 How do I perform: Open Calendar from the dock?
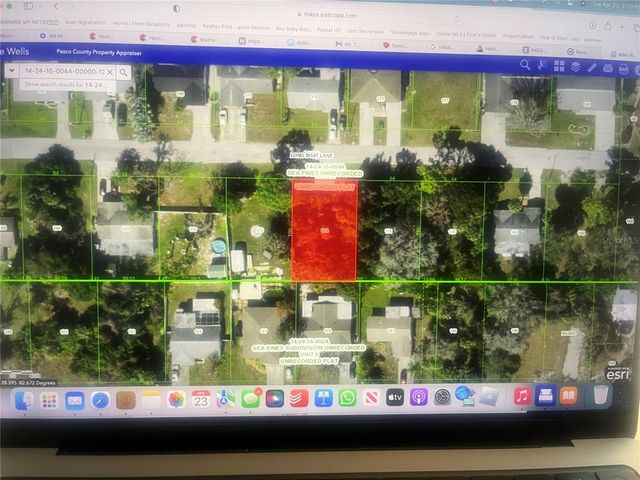[200, 398]
